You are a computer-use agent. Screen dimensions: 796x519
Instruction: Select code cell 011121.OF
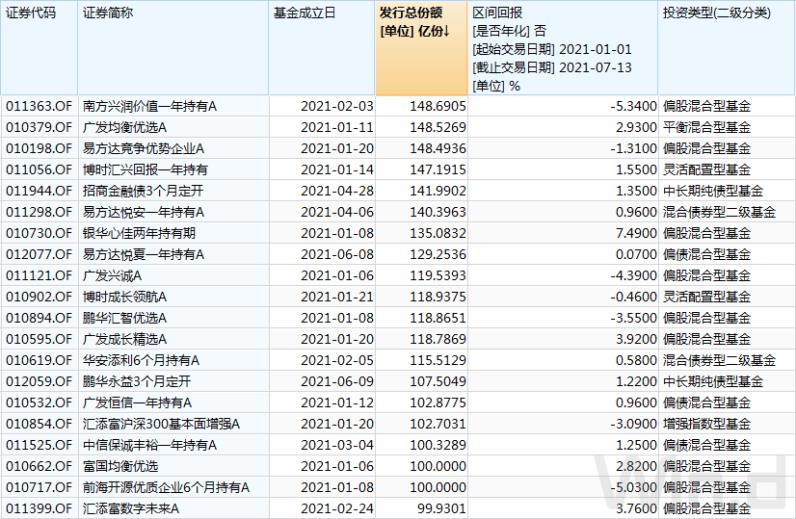[x=39, y=276]
